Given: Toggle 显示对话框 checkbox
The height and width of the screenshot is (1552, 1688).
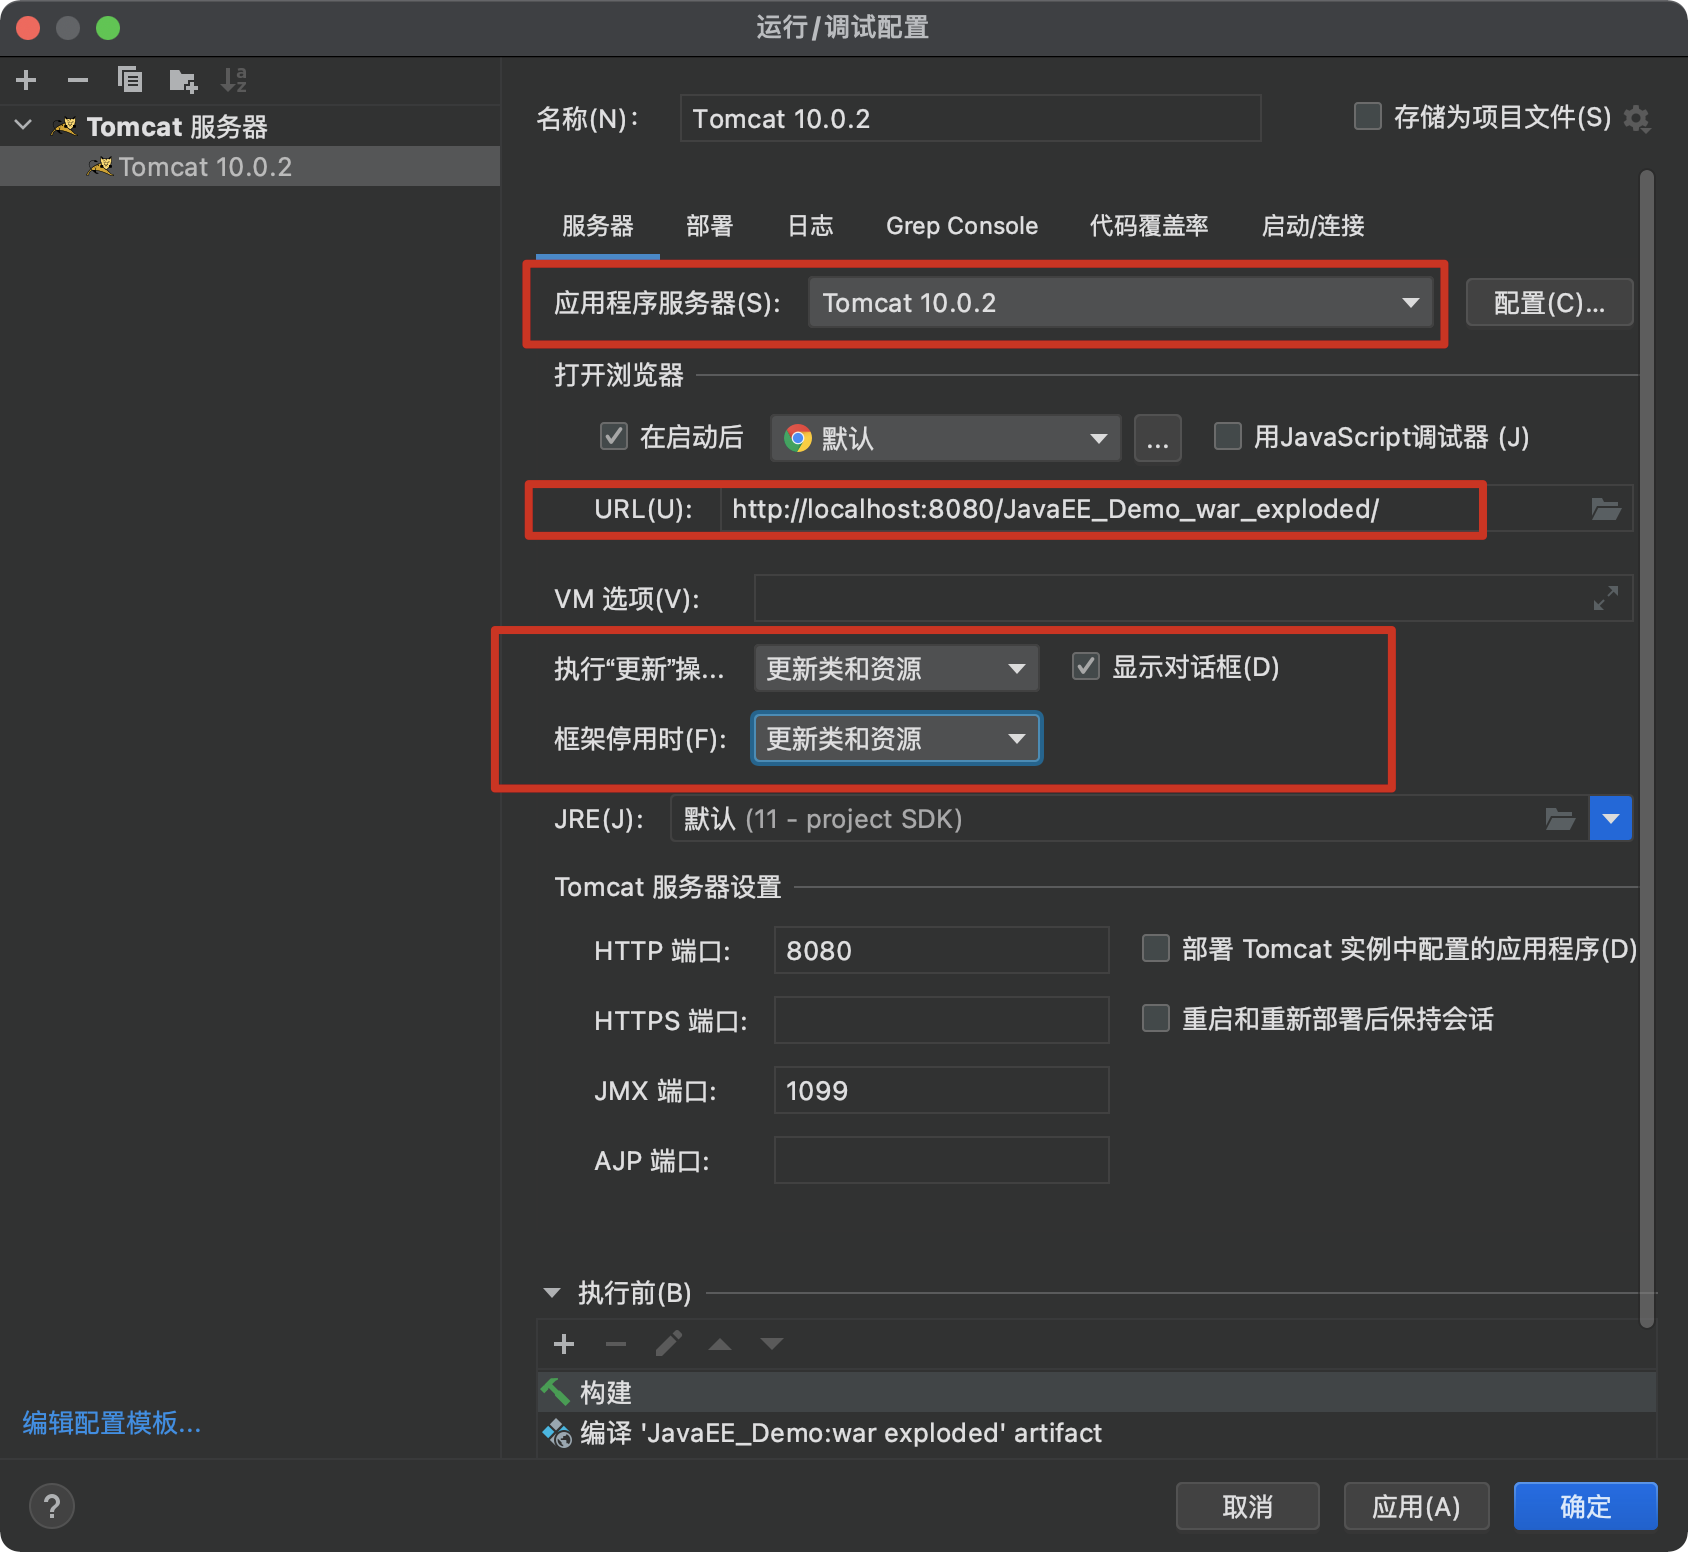Looking at the screenshot, I should click(x=1085, y=666).
